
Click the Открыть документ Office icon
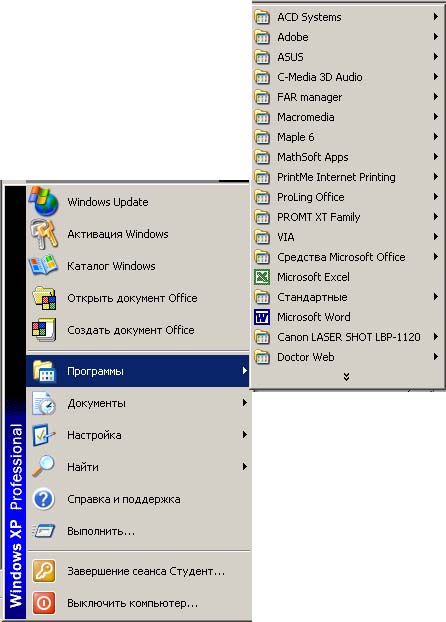(x=44, y=298)
